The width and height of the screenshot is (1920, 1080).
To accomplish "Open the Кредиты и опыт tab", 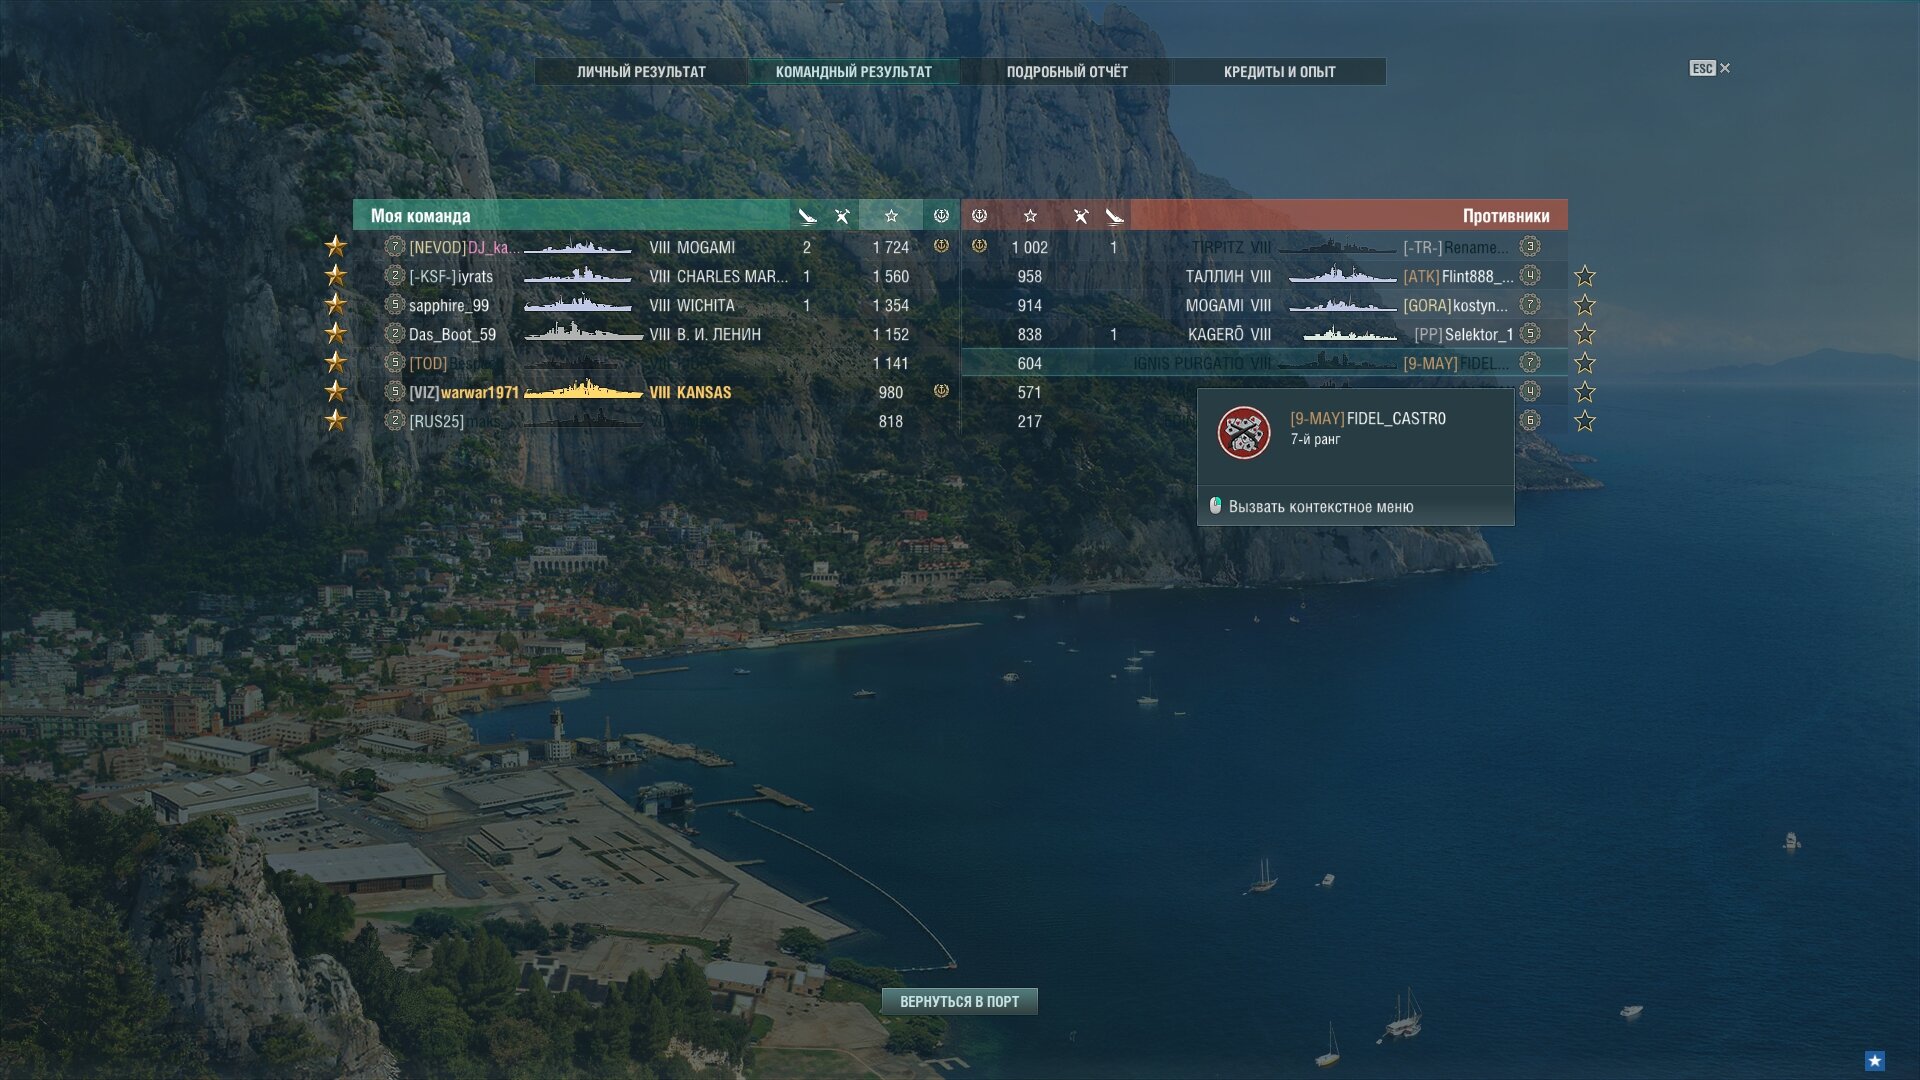I will click(x=1280, y=72).
